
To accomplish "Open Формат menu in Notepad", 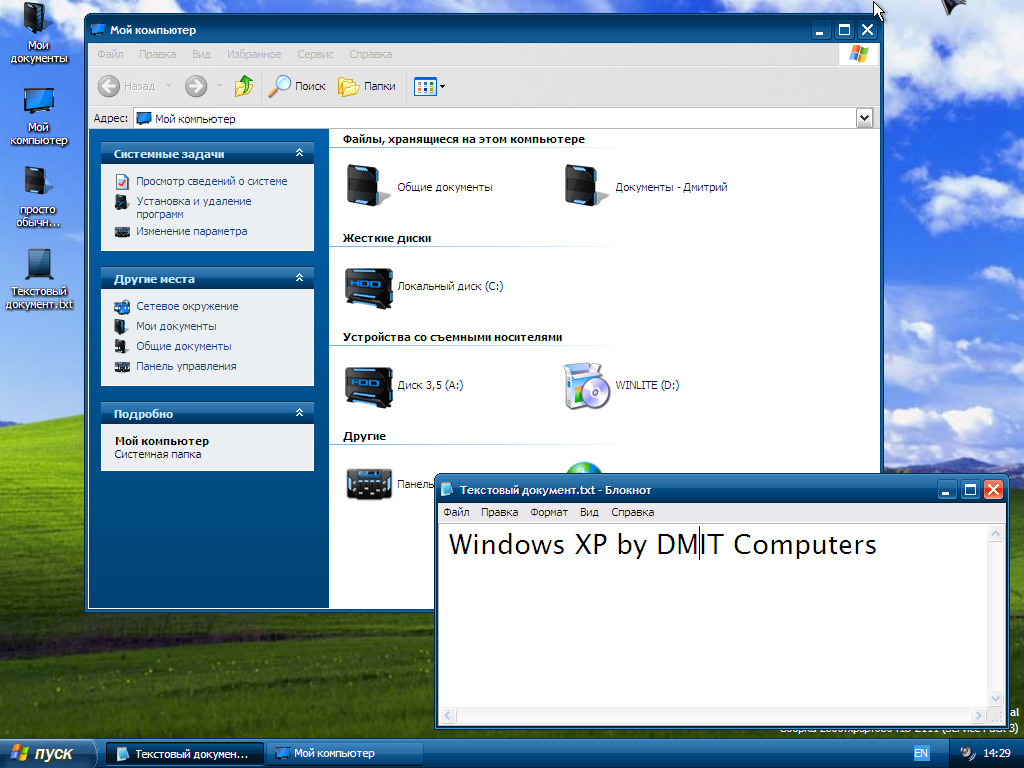I will pyautogui.click(x=548, y=512).
